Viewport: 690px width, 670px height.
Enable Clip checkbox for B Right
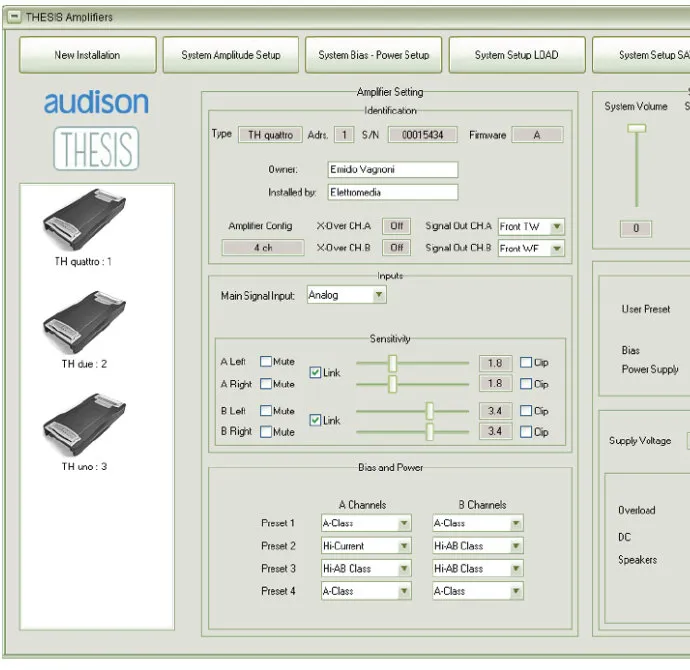[526, 432]
